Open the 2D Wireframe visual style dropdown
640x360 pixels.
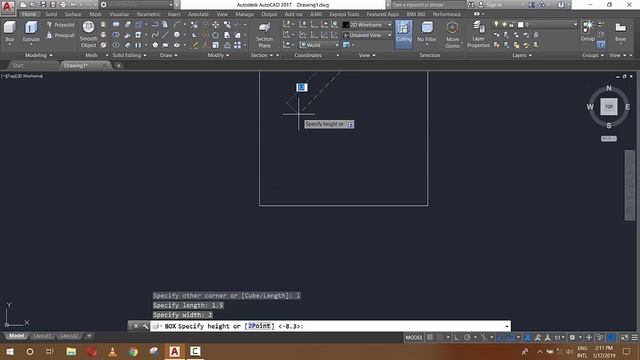point(367,25)
